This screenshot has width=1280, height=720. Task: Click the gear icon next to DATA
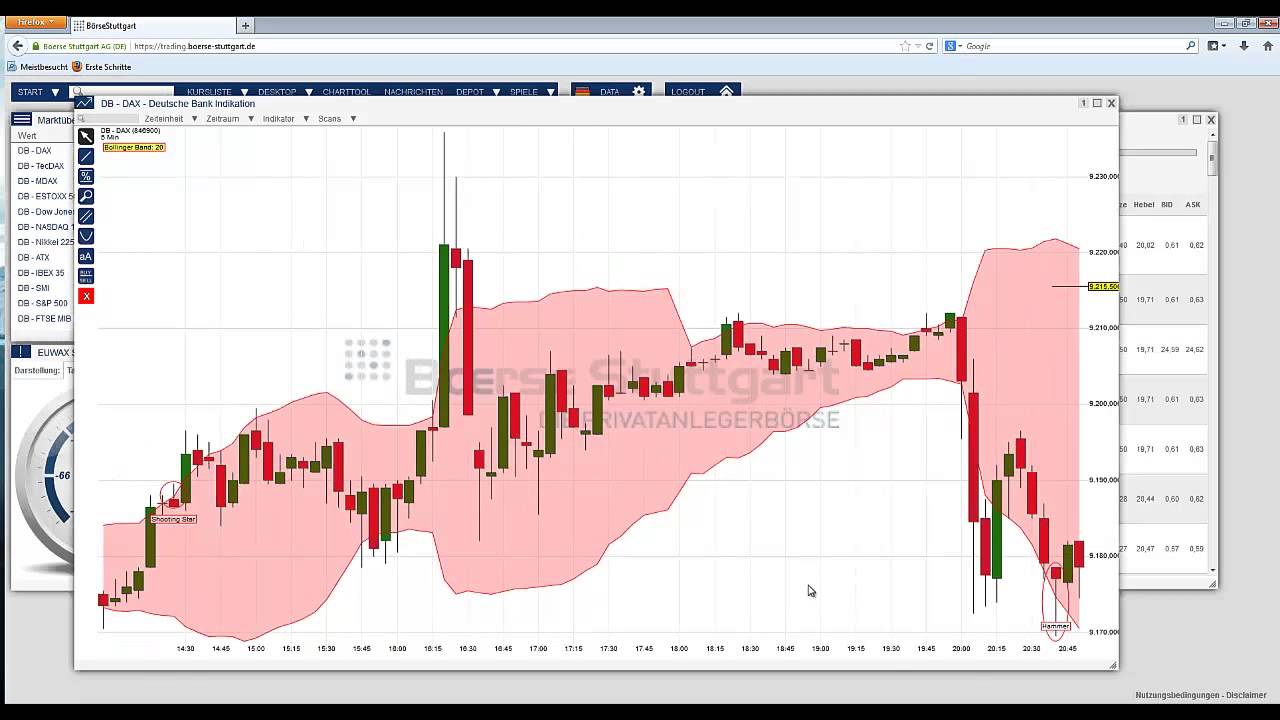[639, 91]
